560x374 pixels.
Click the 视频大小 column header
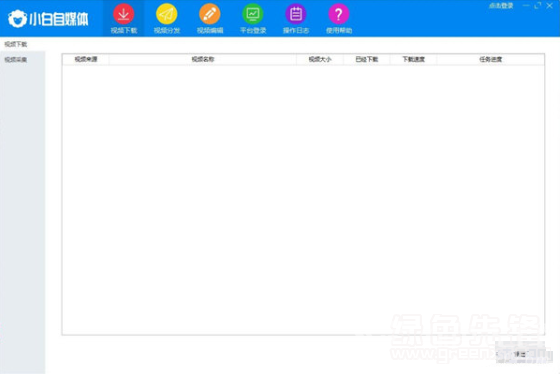pyautogui.click(x=320, y=59)
